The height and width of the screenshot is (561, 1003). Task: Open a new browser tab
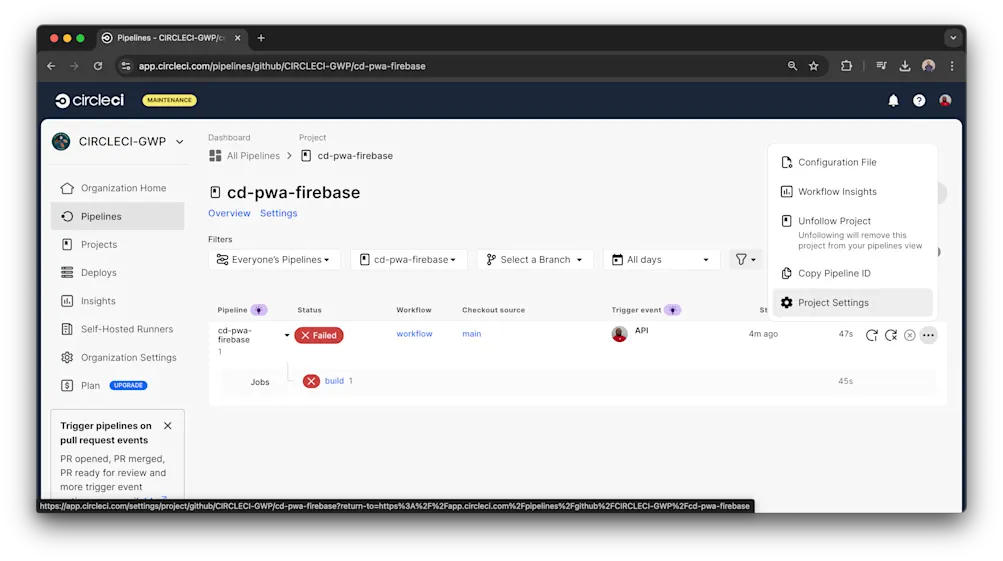(261, 38)
